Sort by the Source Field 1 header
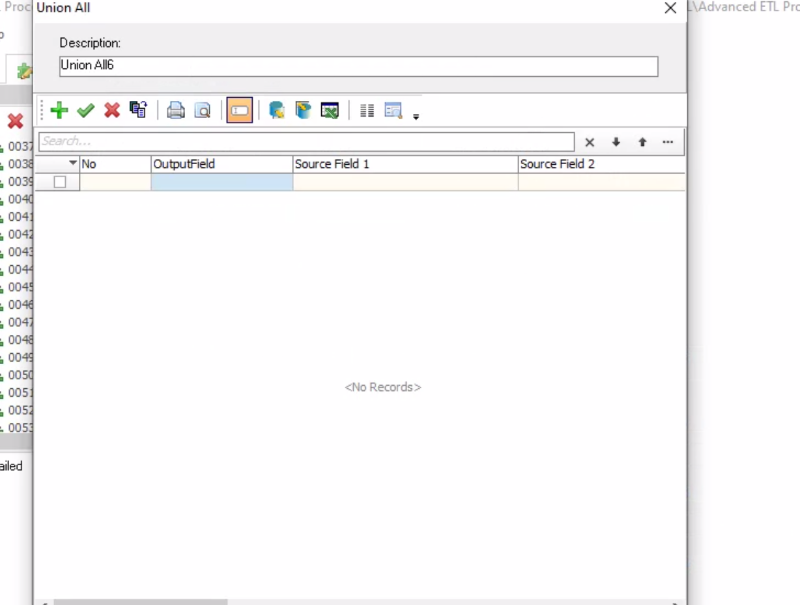800x605 pixels. (x=406, y=164)
